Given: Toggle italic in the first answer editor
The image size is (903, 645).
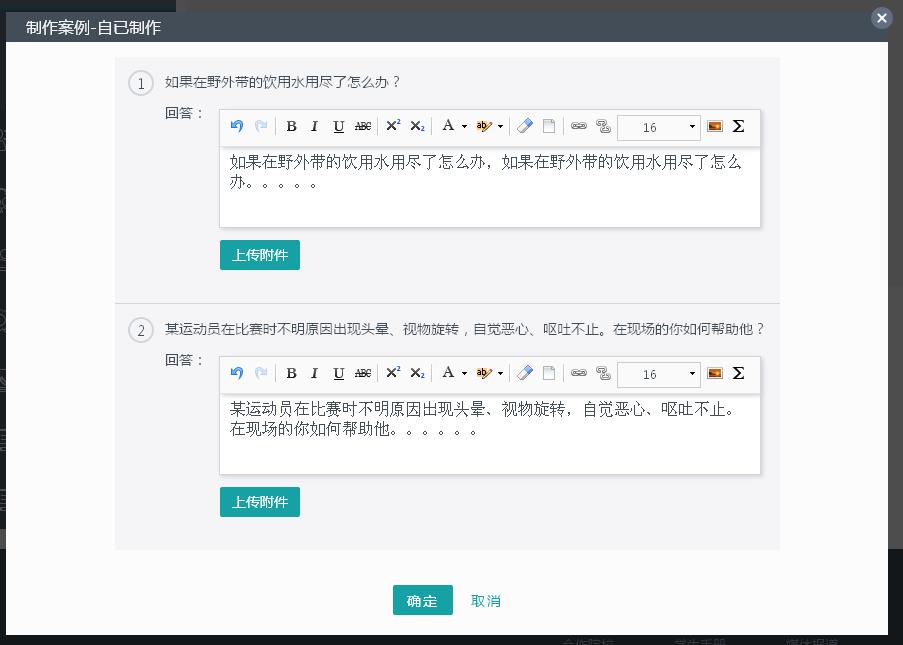Looking at the screenshot, I should [x=315, y=126].
